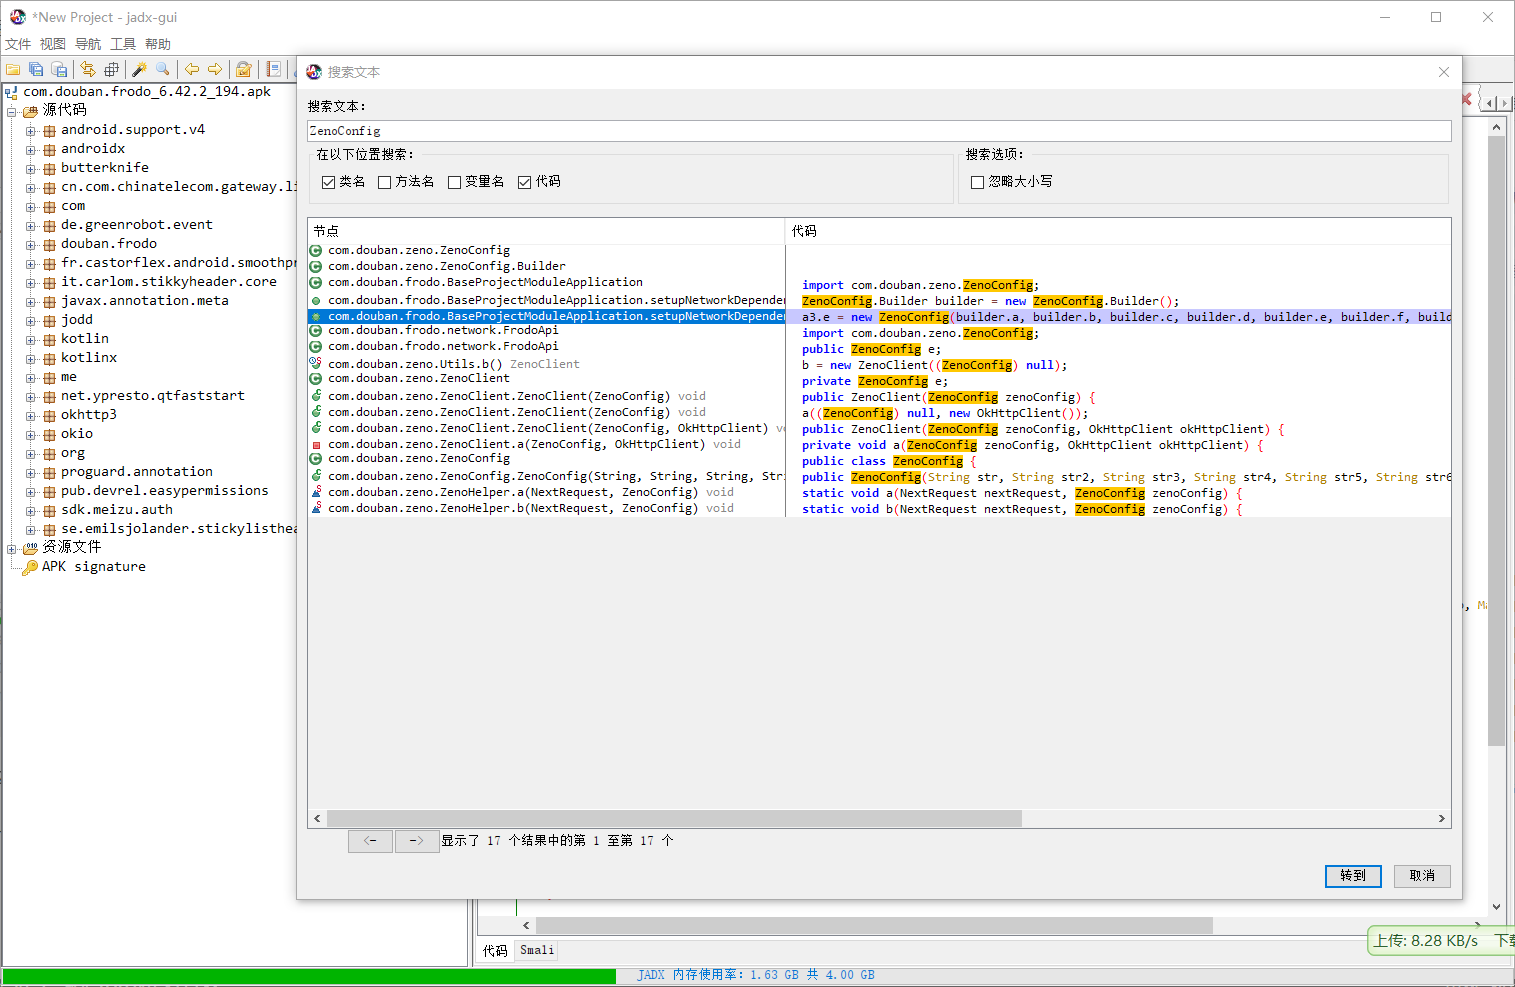Click the jadx-gui logo in the main title bar
1515x987 pixels.
pos(18,17)
